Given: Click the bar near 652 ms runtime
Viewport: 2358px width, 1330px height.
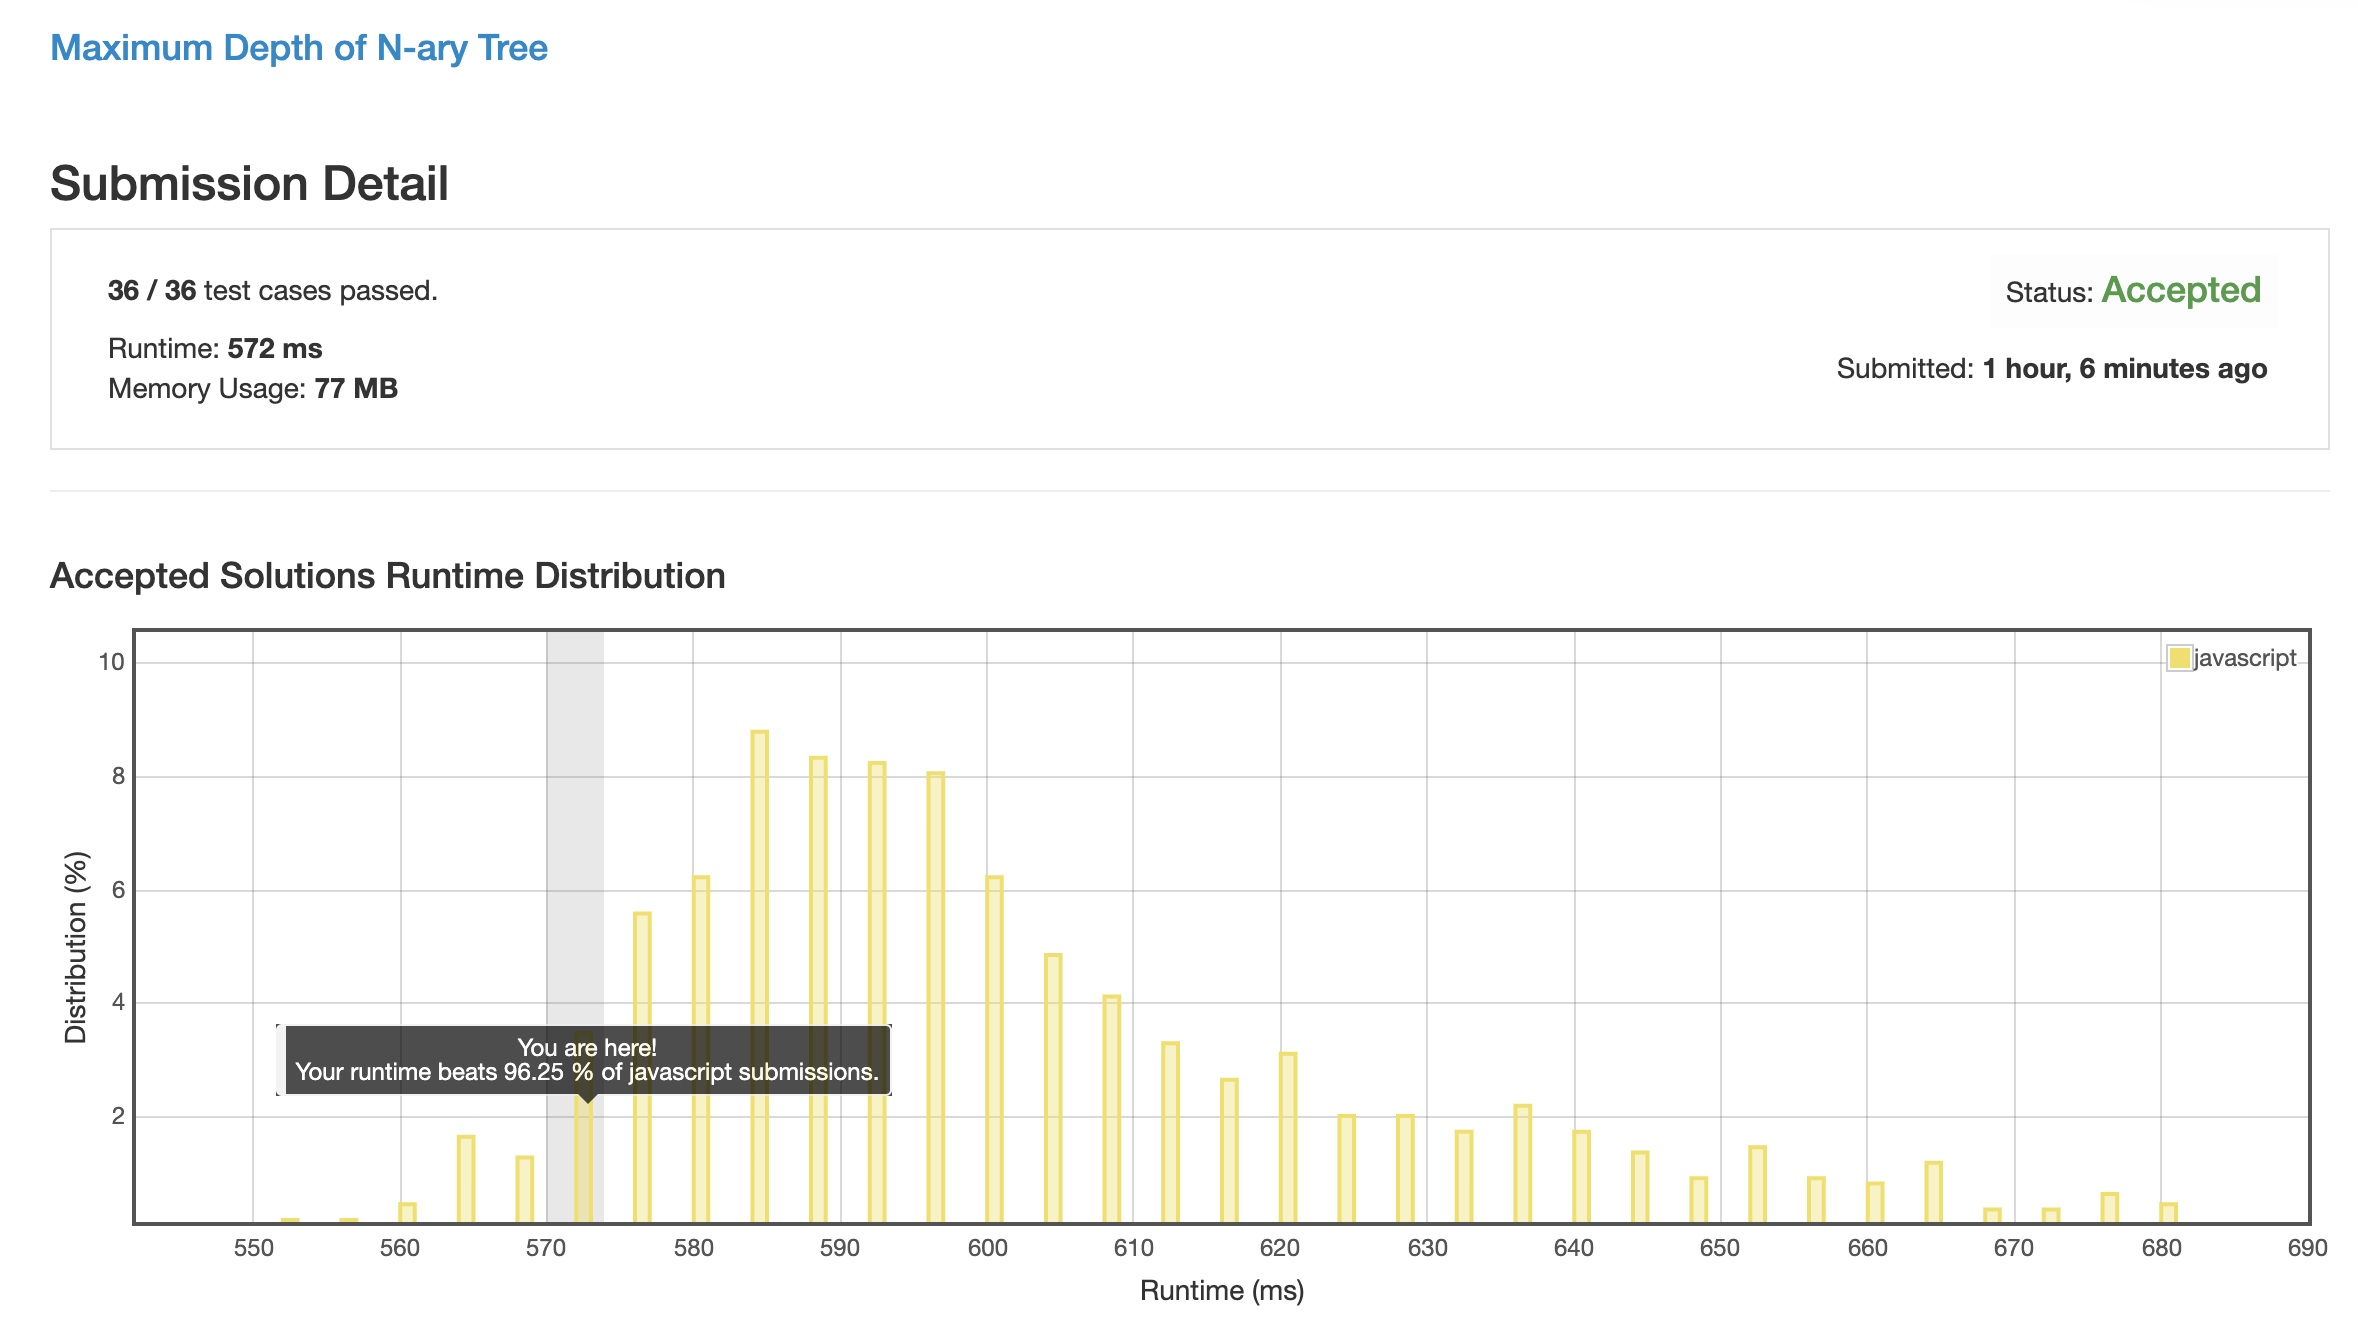Looking at the screenshot, I should (1758, 1185).
